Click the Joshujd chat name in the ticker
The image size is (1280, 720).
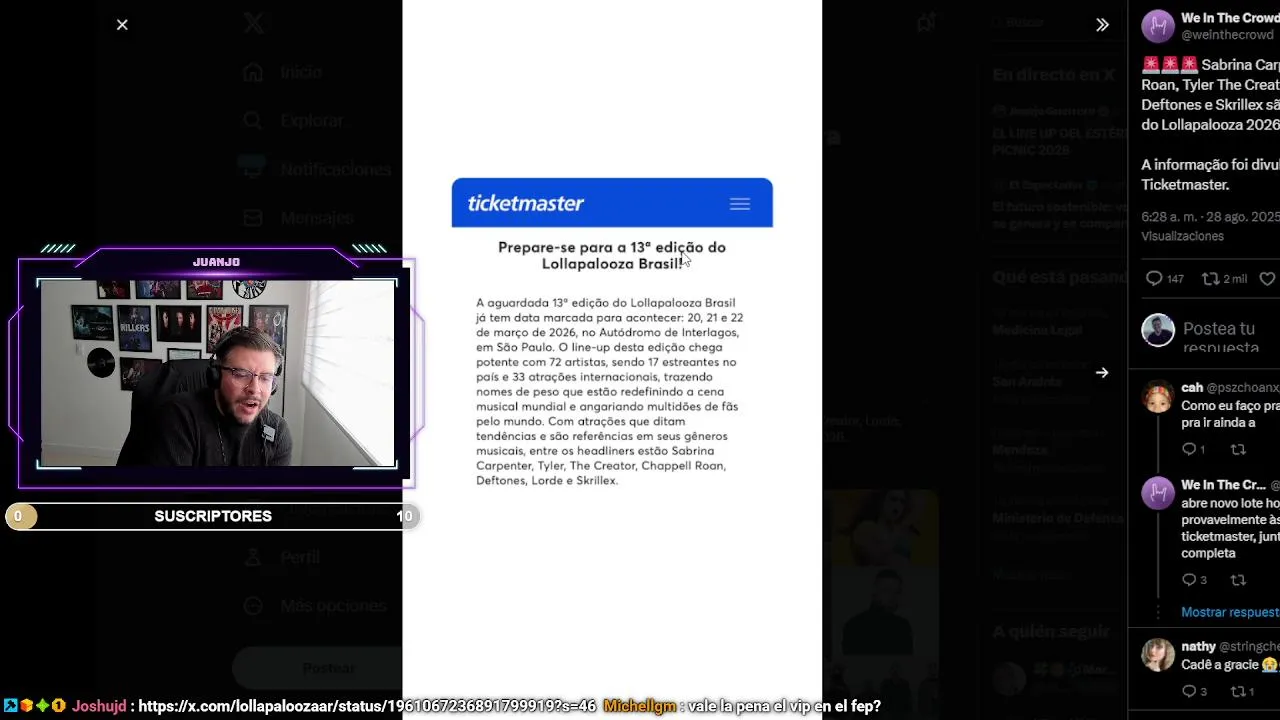point(99,706)
